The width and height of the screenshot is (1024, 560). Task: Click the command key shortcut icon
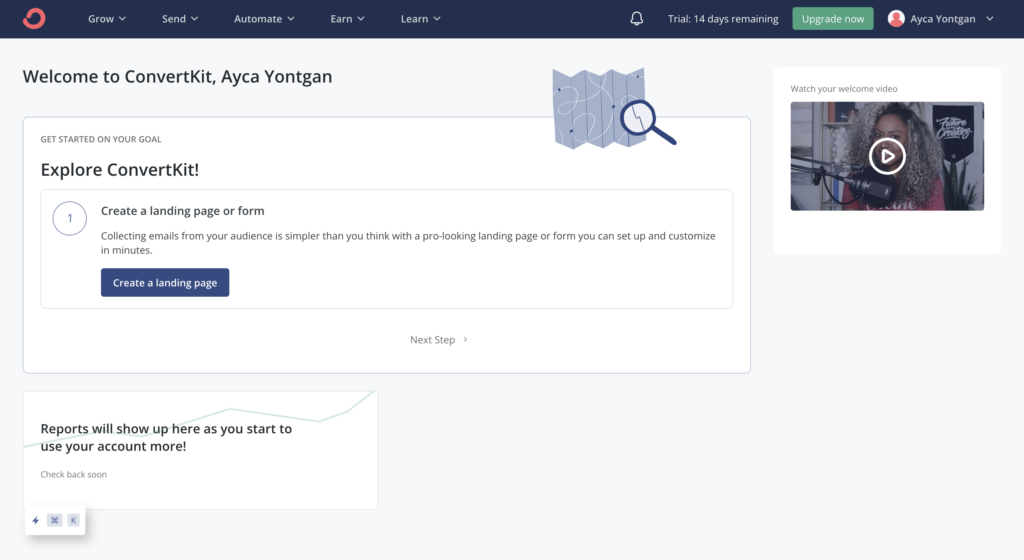pyautogui.click(x=55, y=520)
